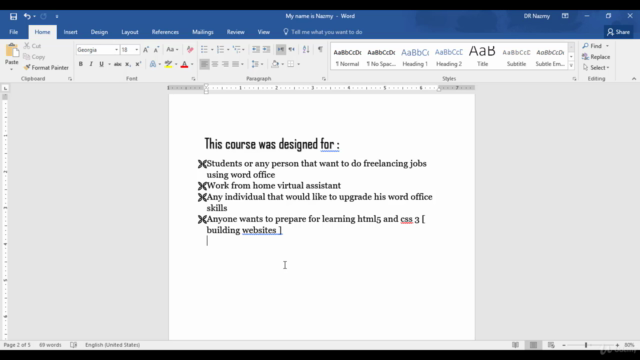640x360 pixels.
Task: Switch to the Review tab
Action: click(236, 32)
